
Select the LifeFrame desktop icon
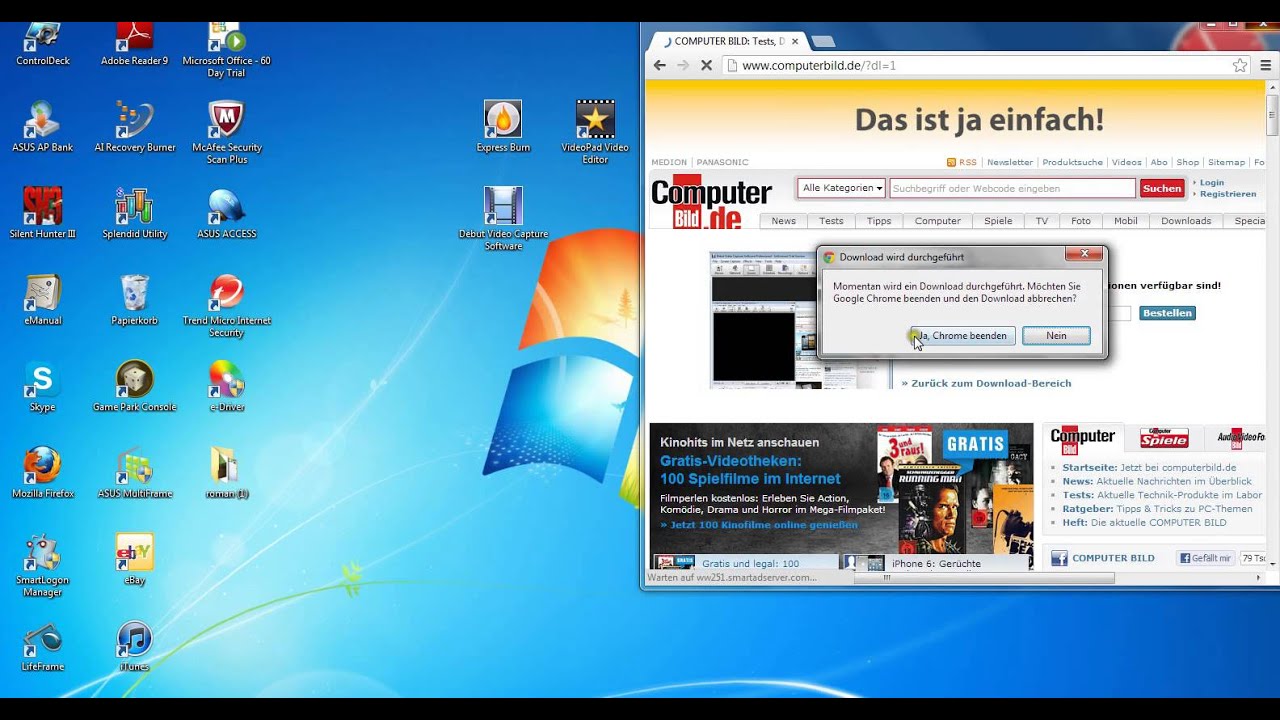43,646
